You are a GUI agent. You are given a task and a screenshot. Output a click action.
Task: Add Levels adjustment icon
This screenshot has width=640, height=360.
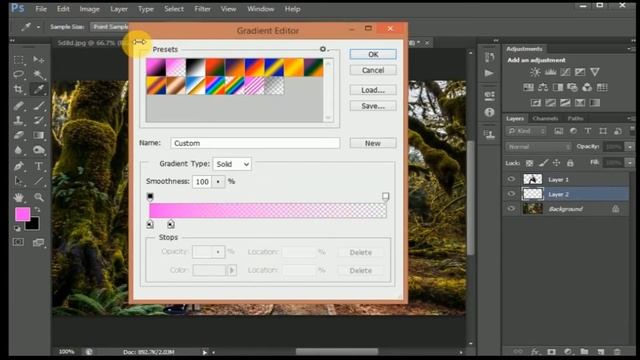[x=550, y=72]
